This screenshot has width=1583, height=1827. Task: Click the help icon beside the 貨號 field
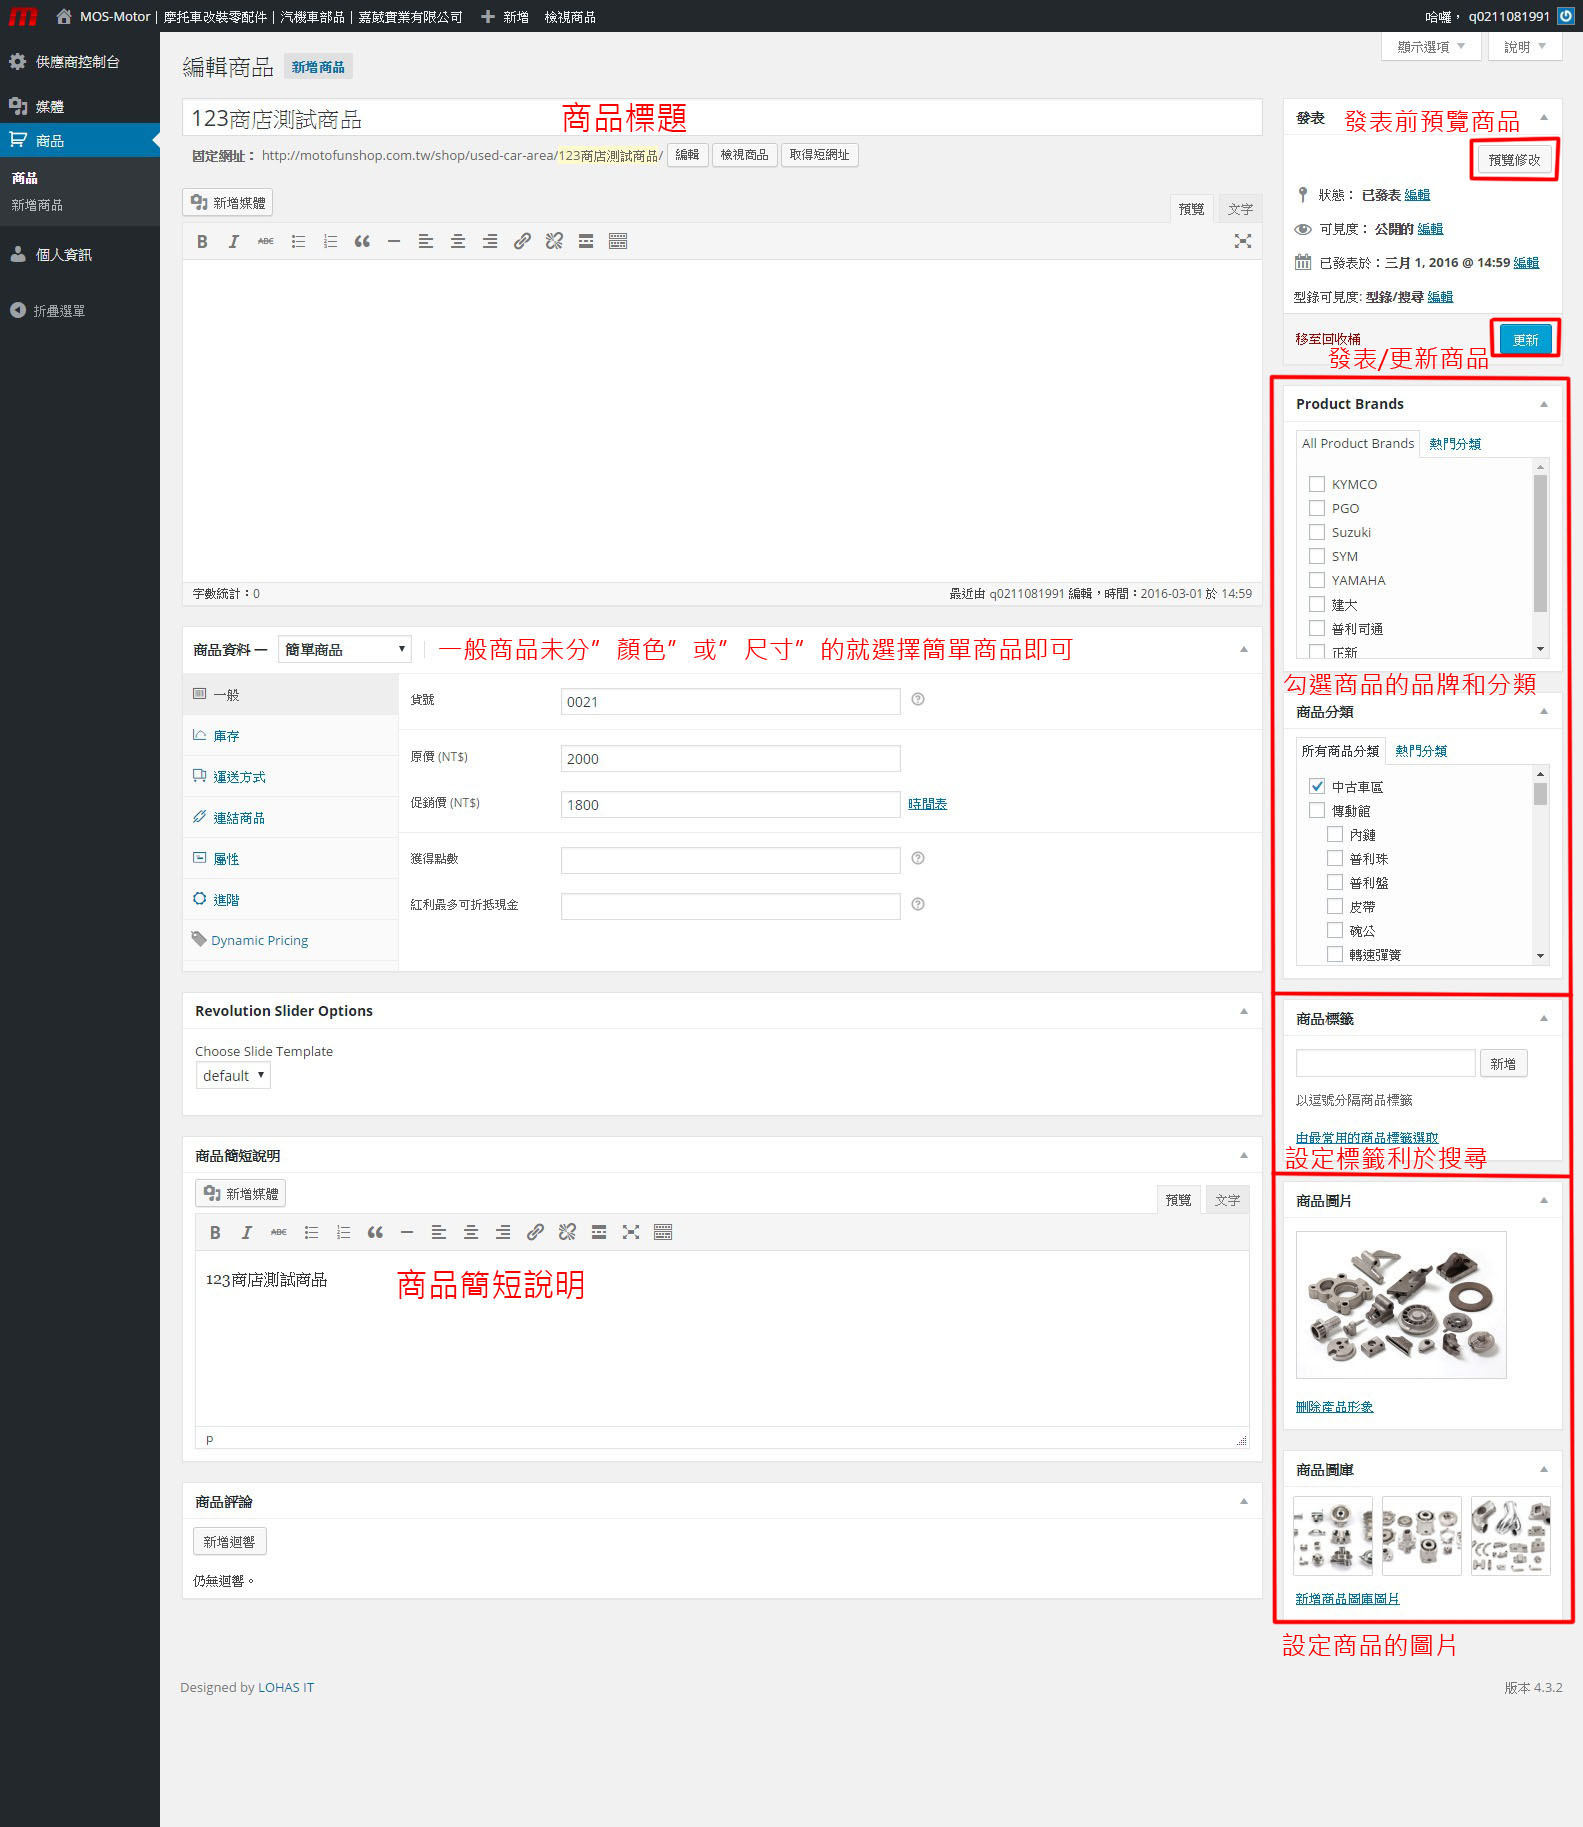pos(918,700)
